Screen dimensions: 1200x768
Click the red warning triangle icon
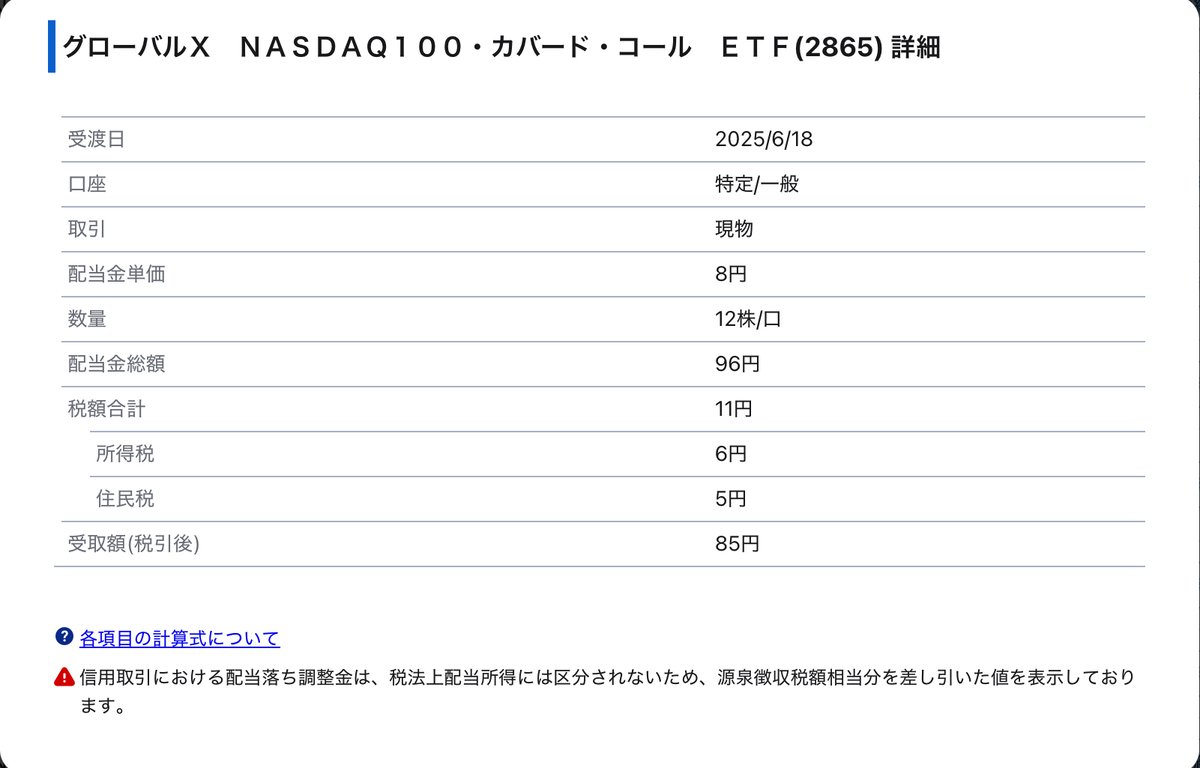(x=64, y=677)
